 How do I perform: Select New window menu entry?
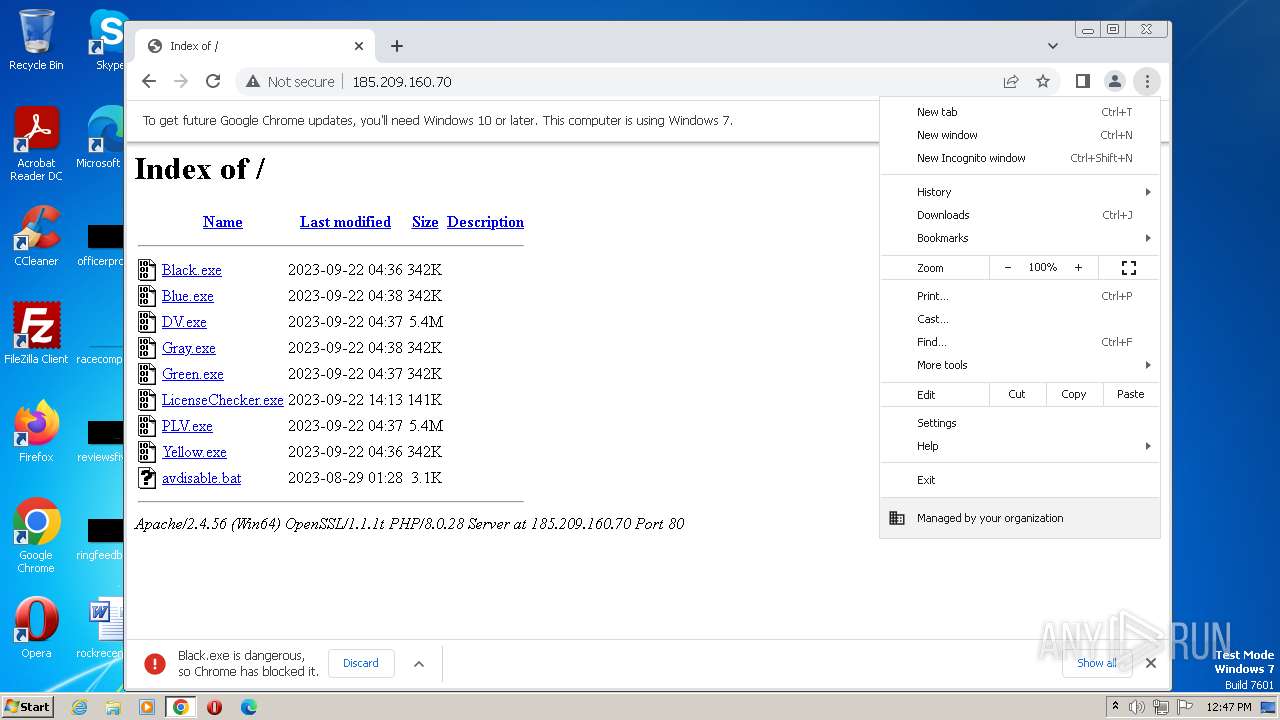(1020, 135)
